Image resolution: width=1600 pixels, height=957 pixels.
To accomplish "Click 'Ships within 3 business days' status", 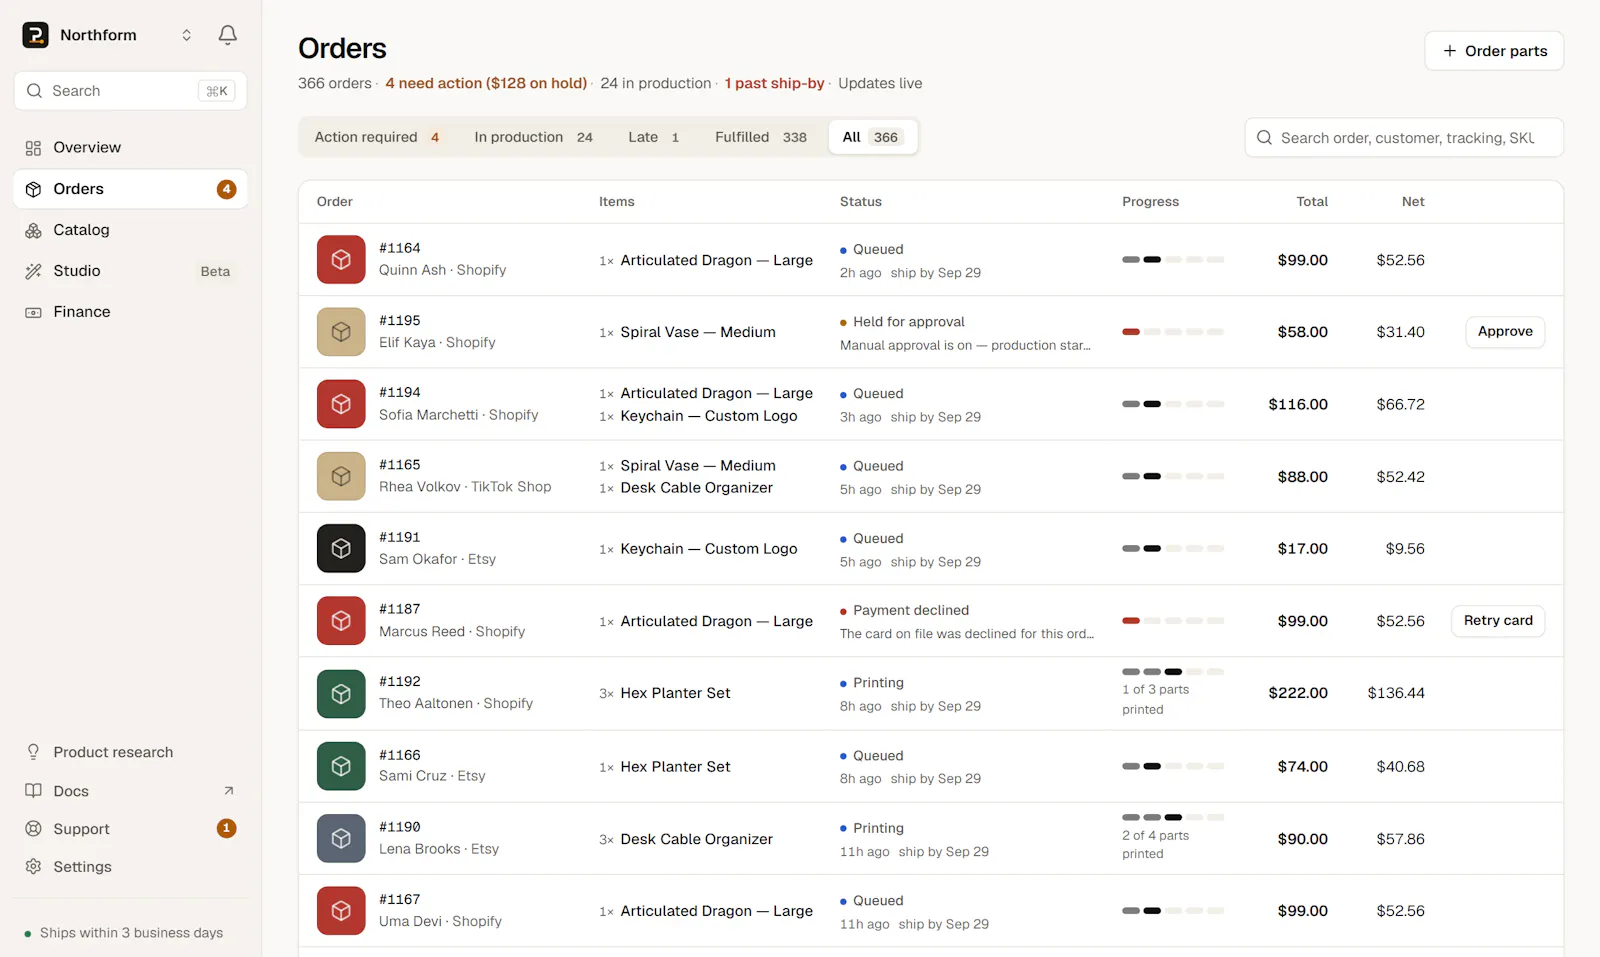I will coord(131,933).
